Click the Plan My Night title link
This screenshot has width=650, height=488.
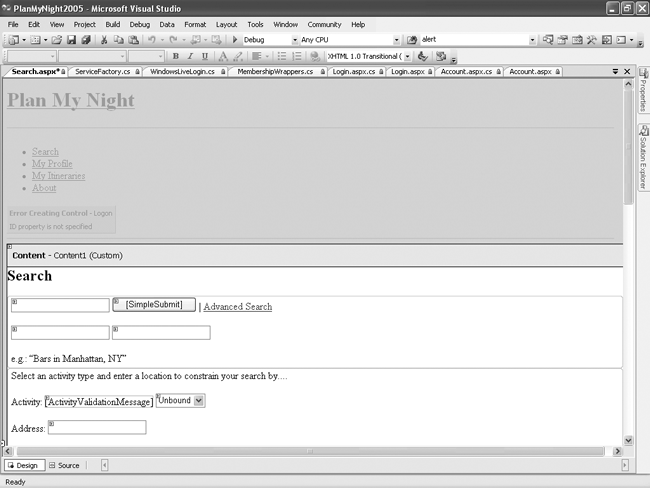[x=71, y=100]
